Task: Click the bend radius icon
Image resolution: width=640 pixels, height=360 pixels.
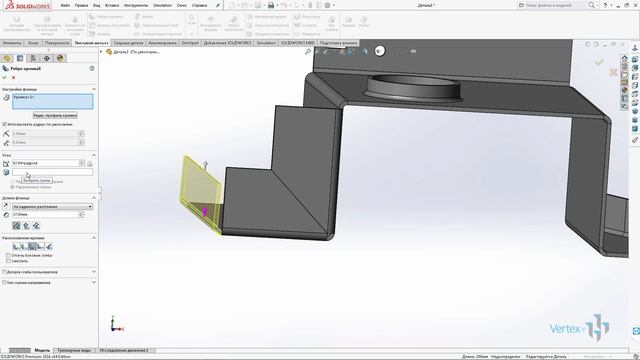Action: 6,134
